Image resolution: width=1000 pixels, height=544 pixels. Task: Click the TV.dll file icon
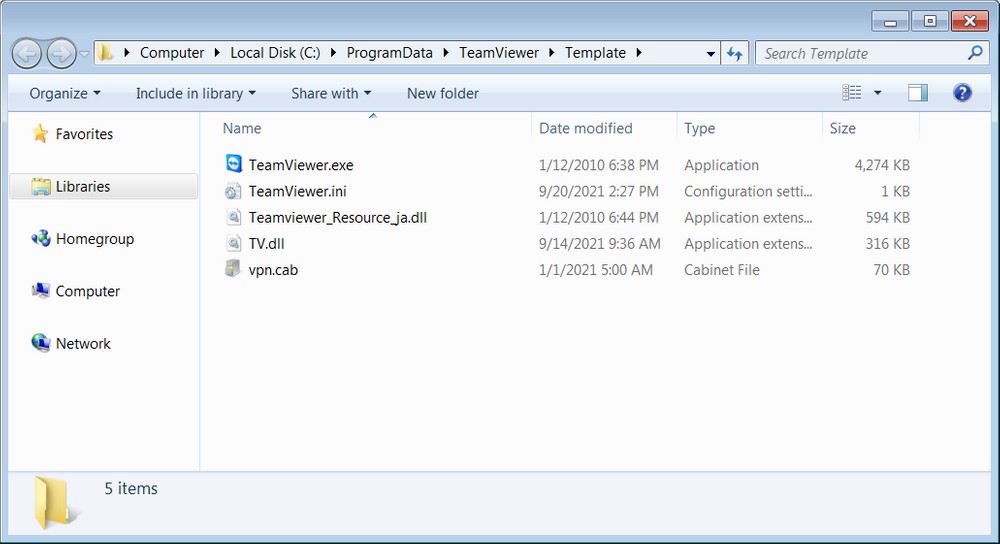pos(234,243)
